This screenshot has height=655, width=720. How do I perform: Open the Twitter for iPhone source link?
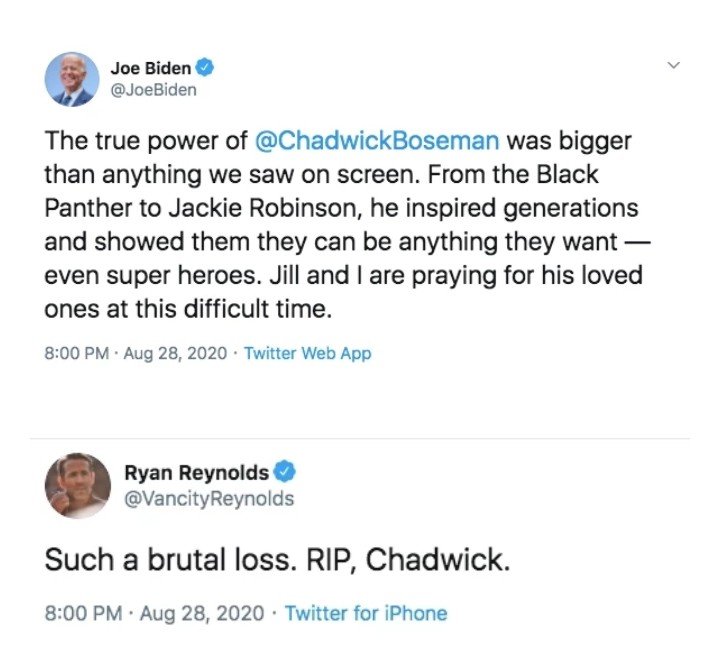[366, 613]
